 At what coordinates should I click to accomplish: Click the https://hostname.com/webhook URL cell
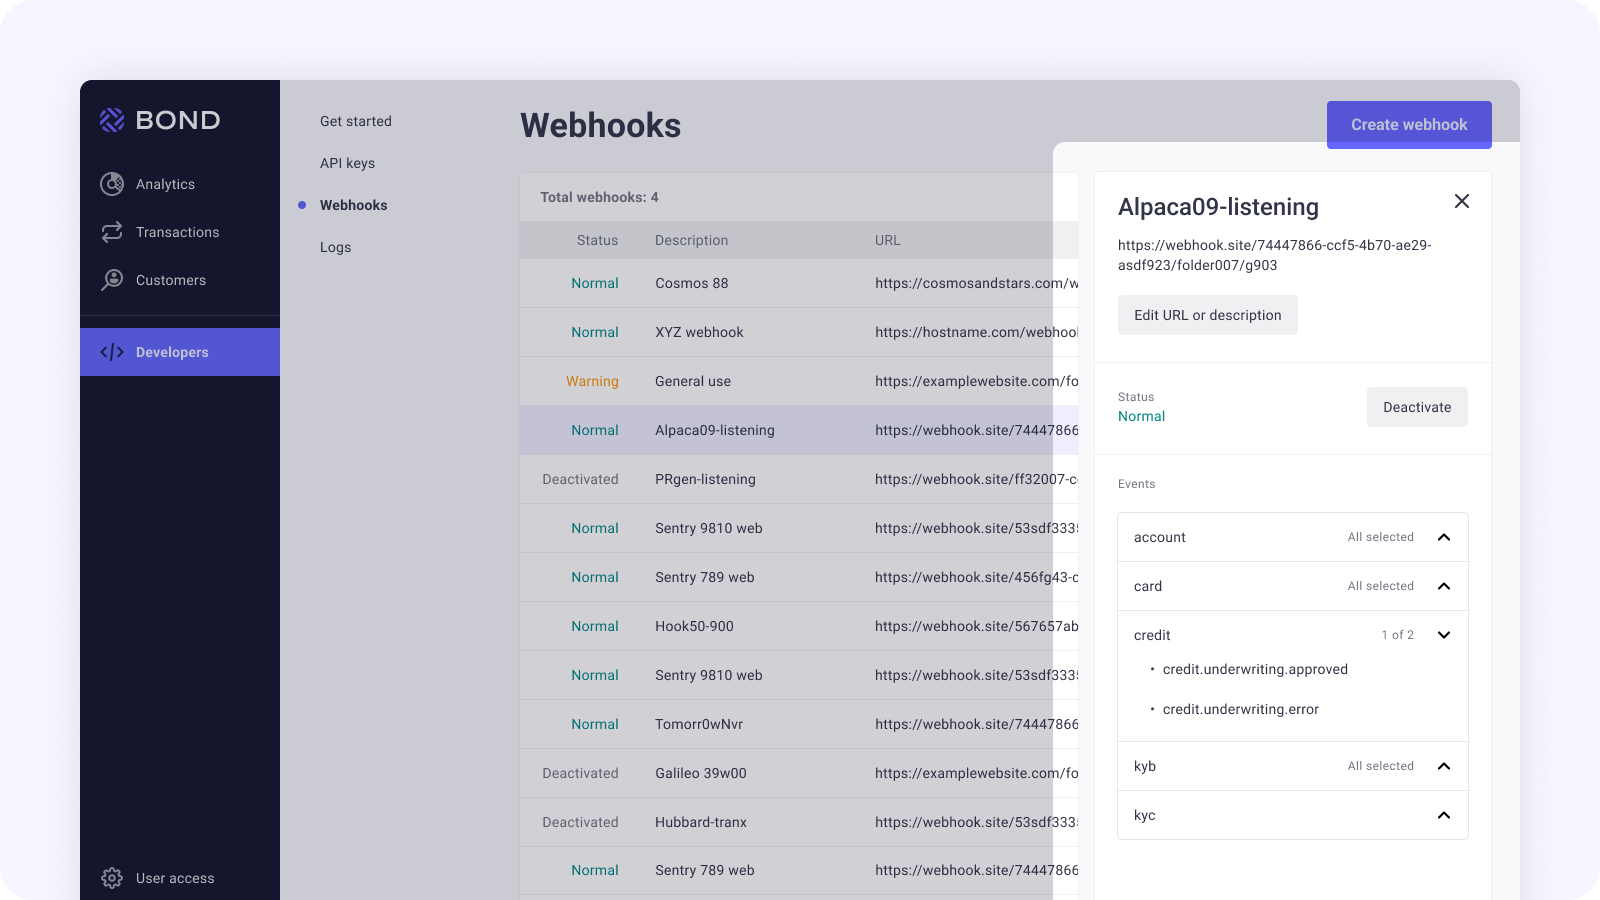tap(976, 332)
